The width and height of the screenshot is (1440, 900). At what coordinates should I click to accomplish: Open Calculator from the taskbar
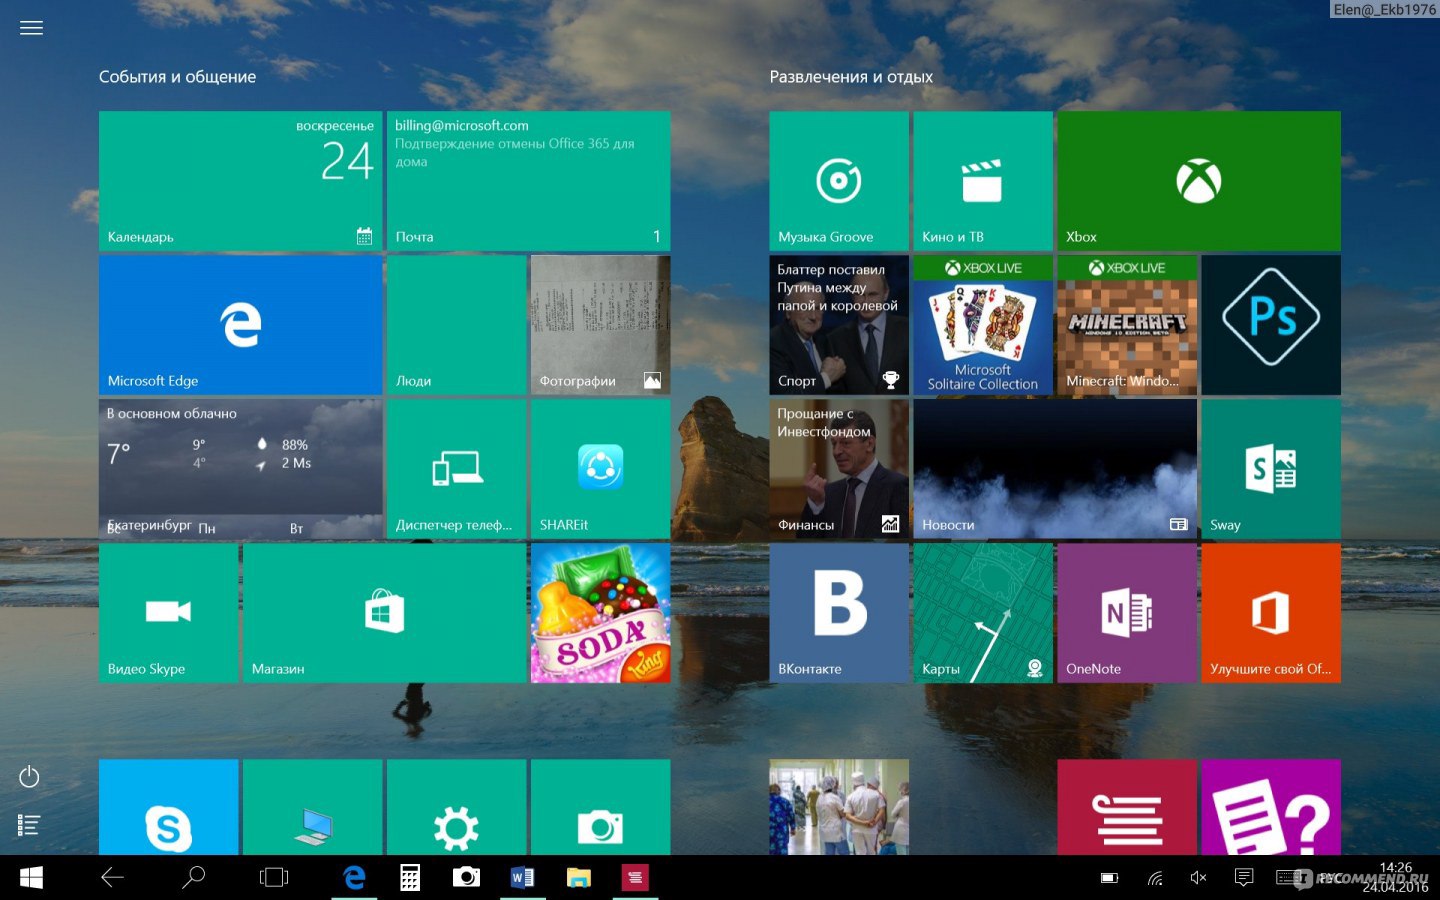pyautogui.click(x=410, y=877)
